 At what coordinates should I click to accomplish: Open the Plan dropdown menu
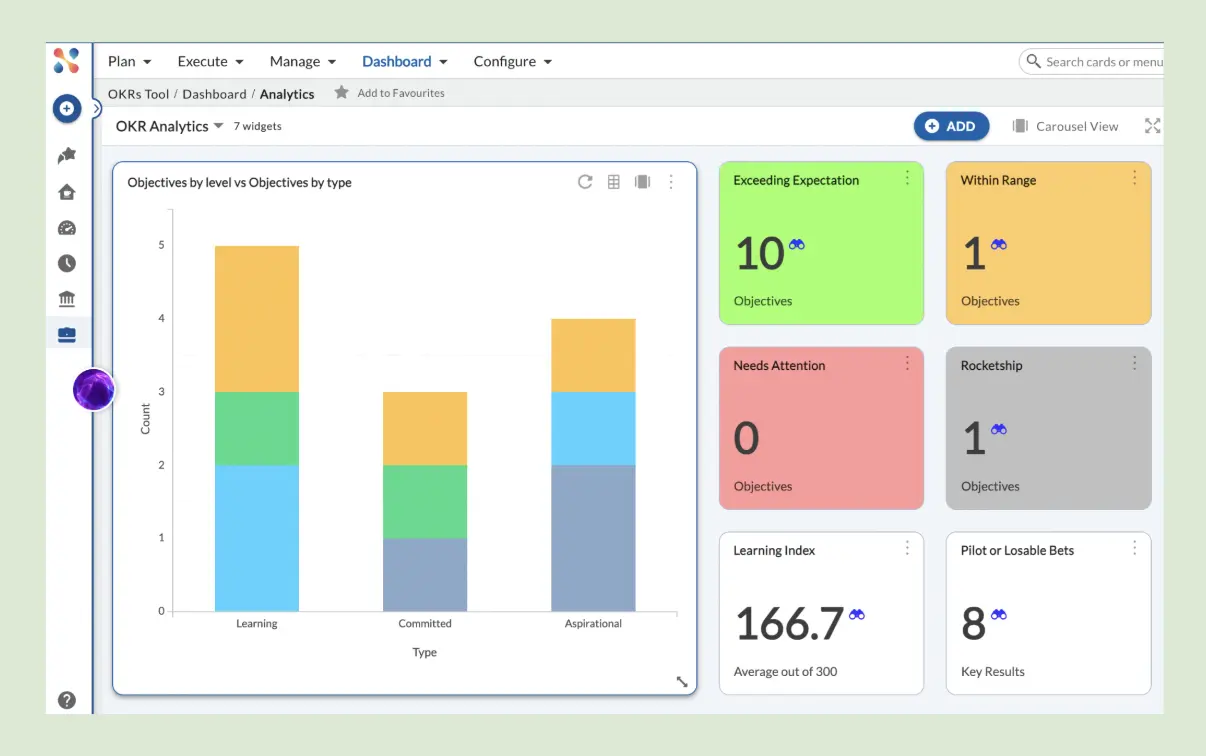point(128,61)
